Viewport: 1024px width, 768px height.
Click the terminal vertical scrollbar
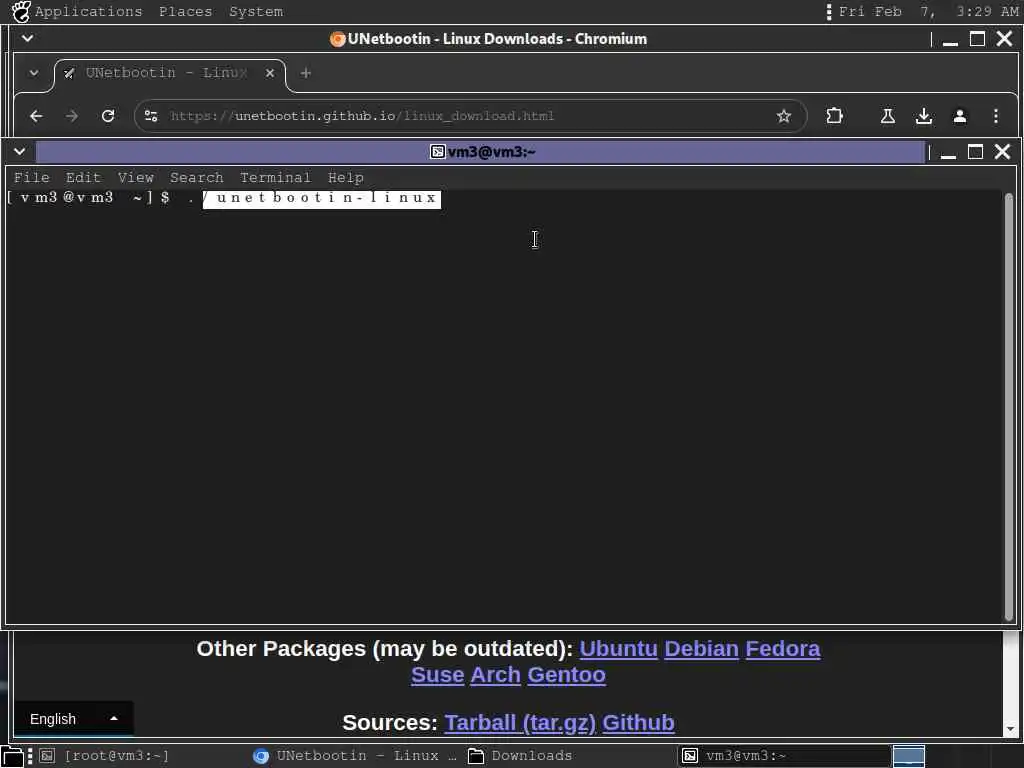point(1009,405)
